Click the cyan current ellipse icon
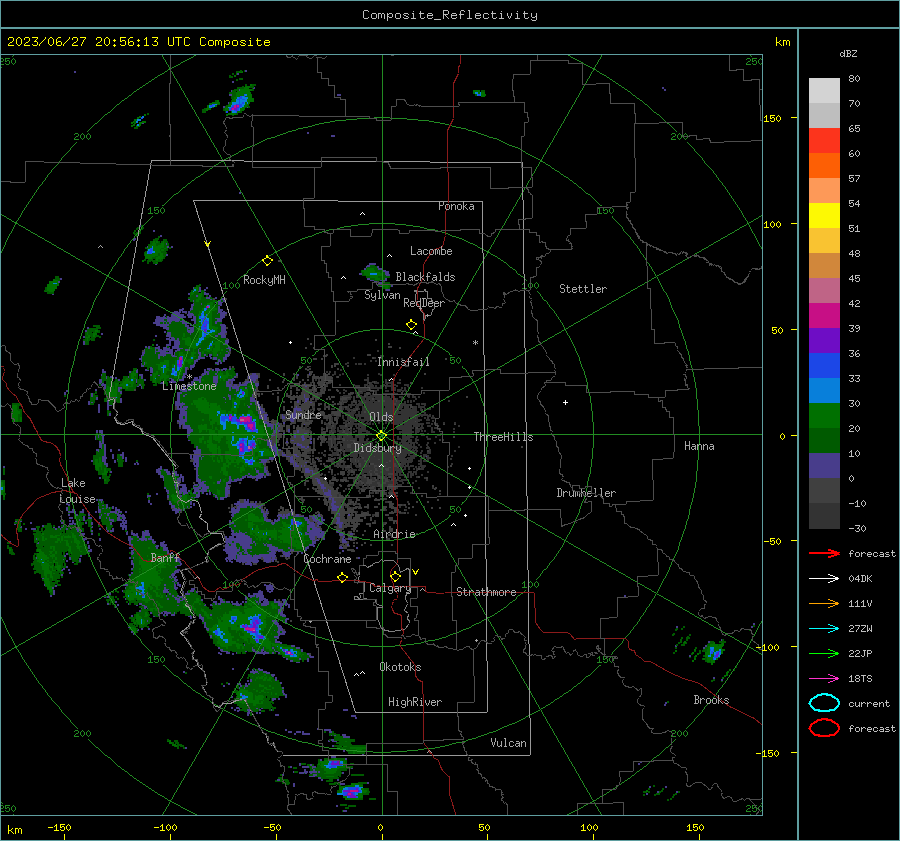Image resolution: width=900 pixels, height=841 pixels. (x=824, y=703)
